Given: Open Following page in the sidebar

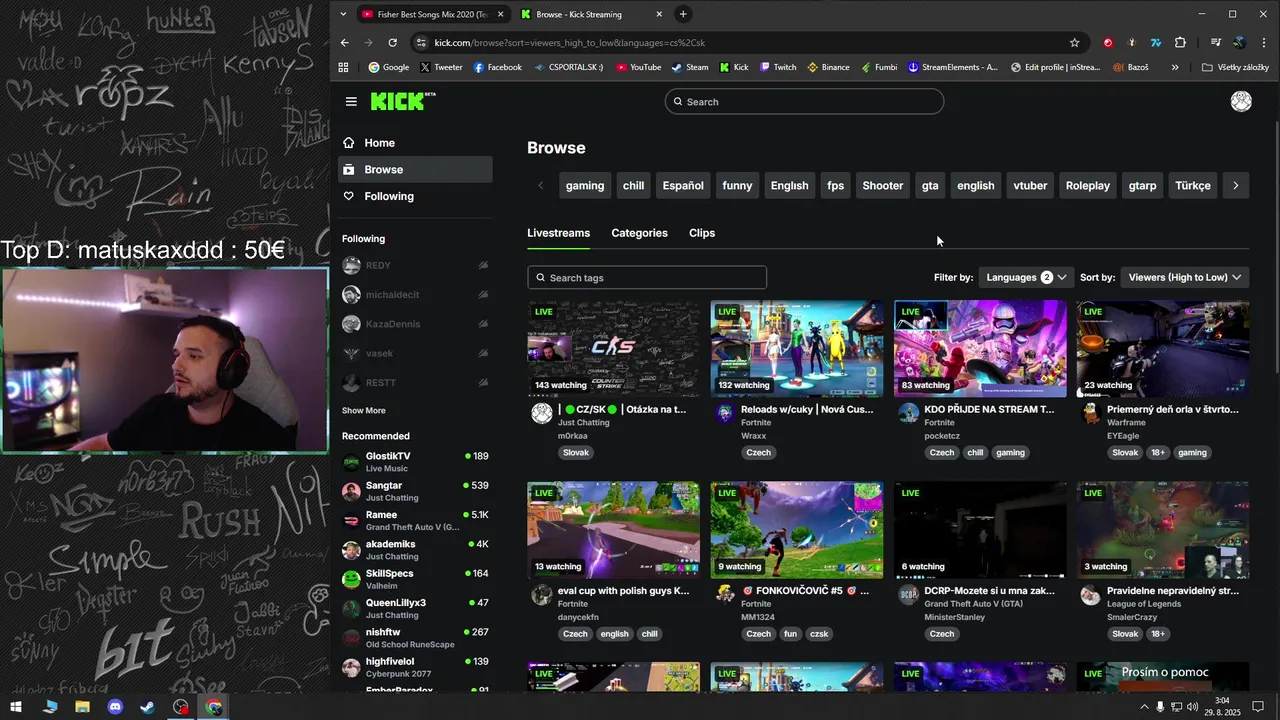Looking at the screenshot, I should pyautogui.click(x=415, y=196).
